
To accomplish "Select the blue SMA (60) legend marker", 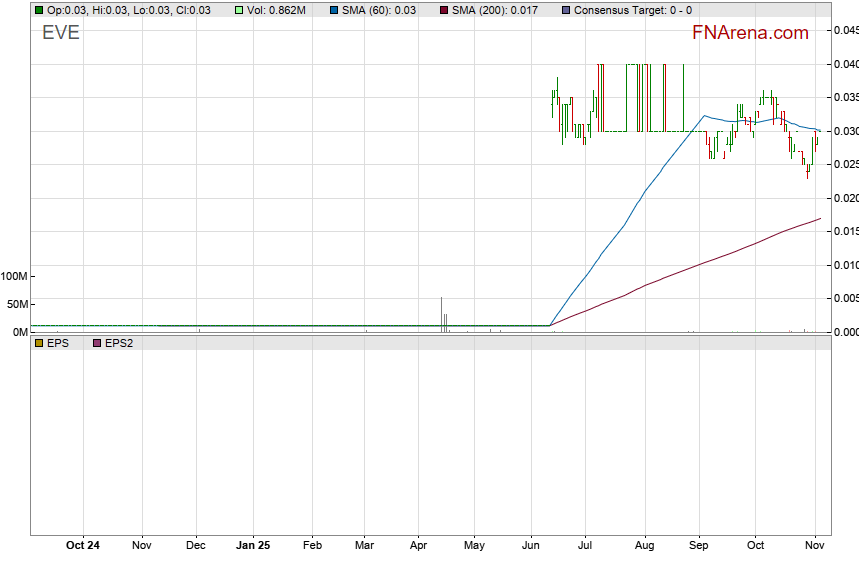I will click(x=333, y=10).
